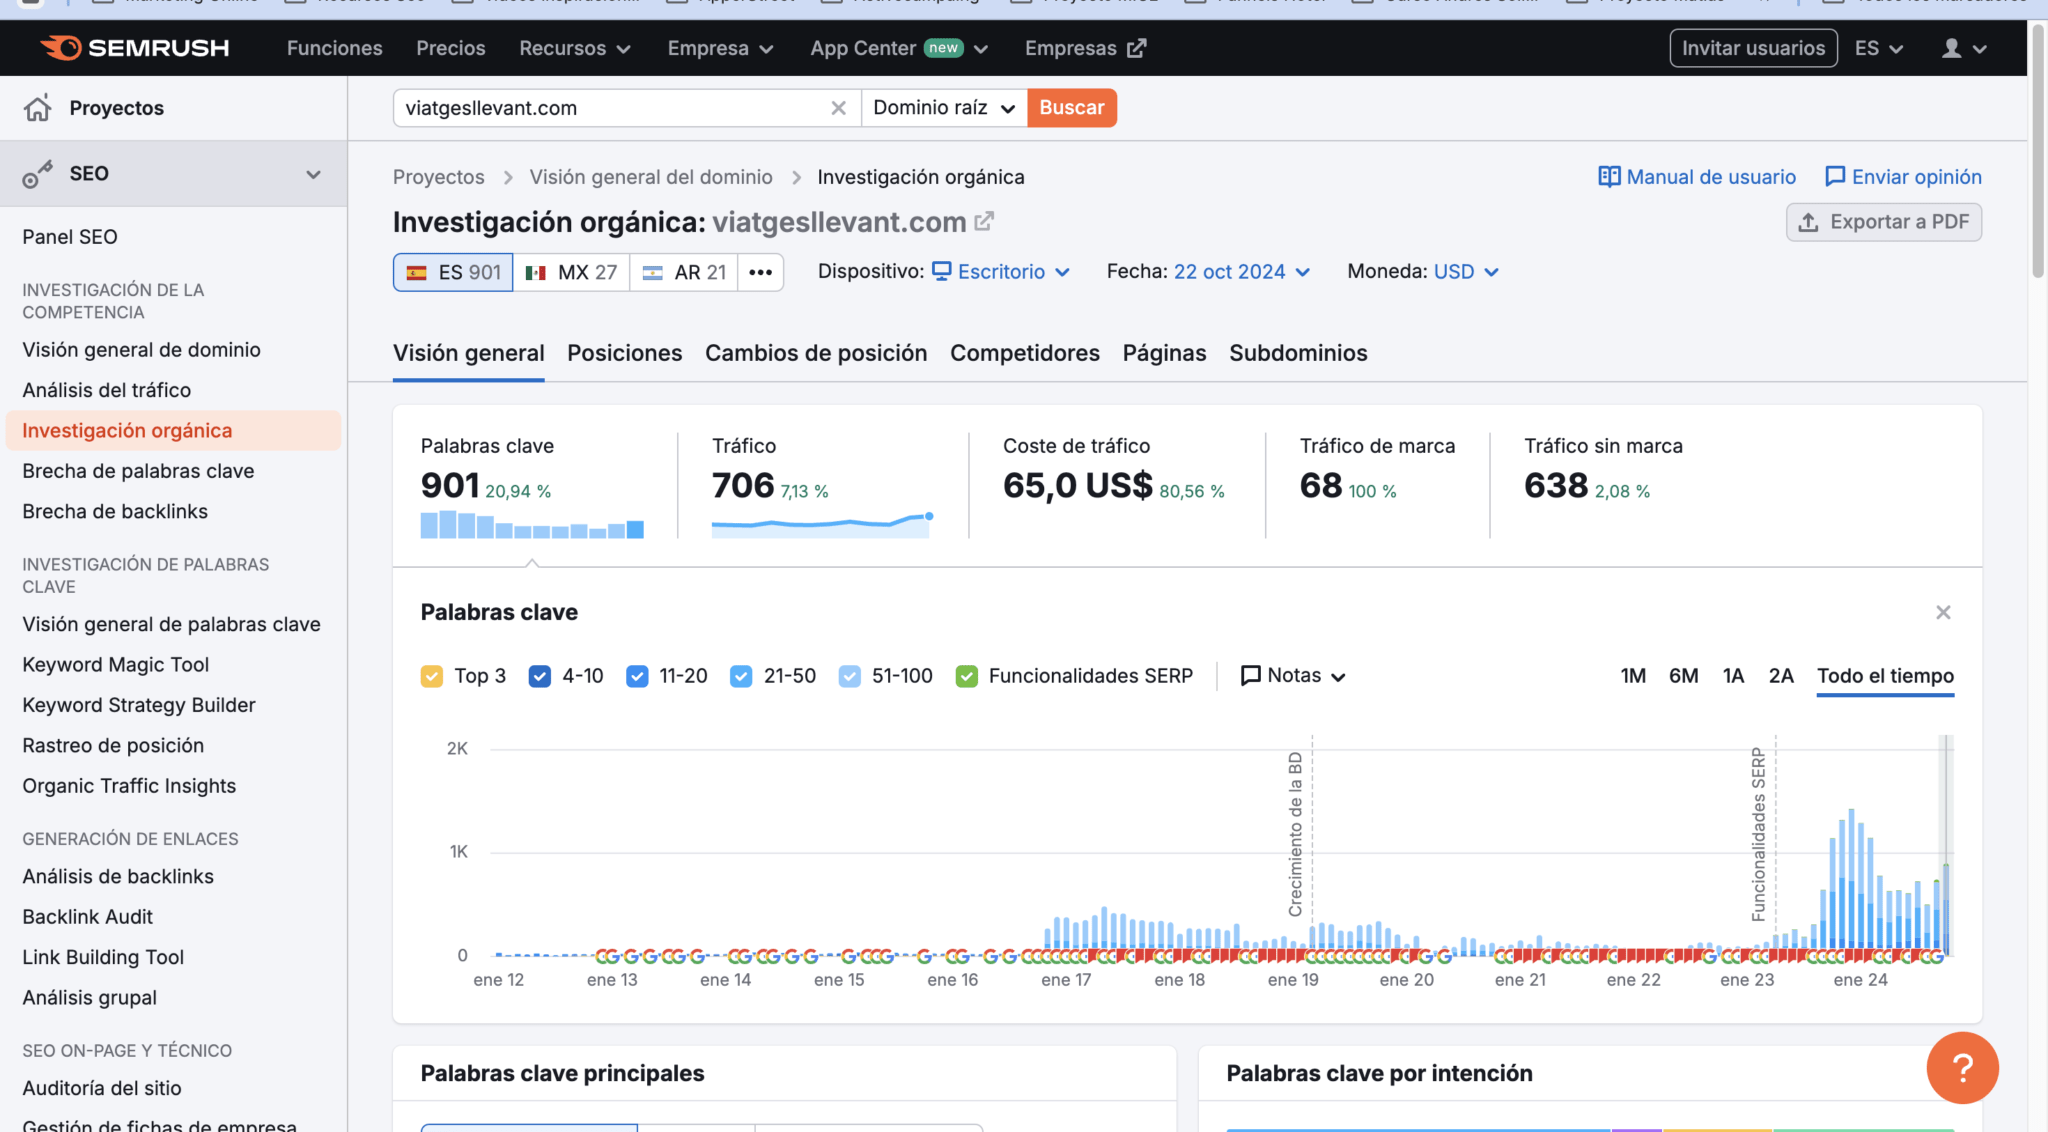Click the Buscar button

pos(1072,108)
